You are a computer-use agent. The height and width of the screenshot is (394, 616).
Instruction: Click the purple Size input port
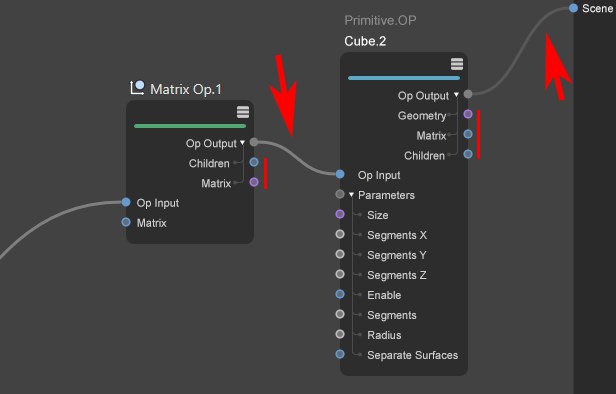[340, 214]
